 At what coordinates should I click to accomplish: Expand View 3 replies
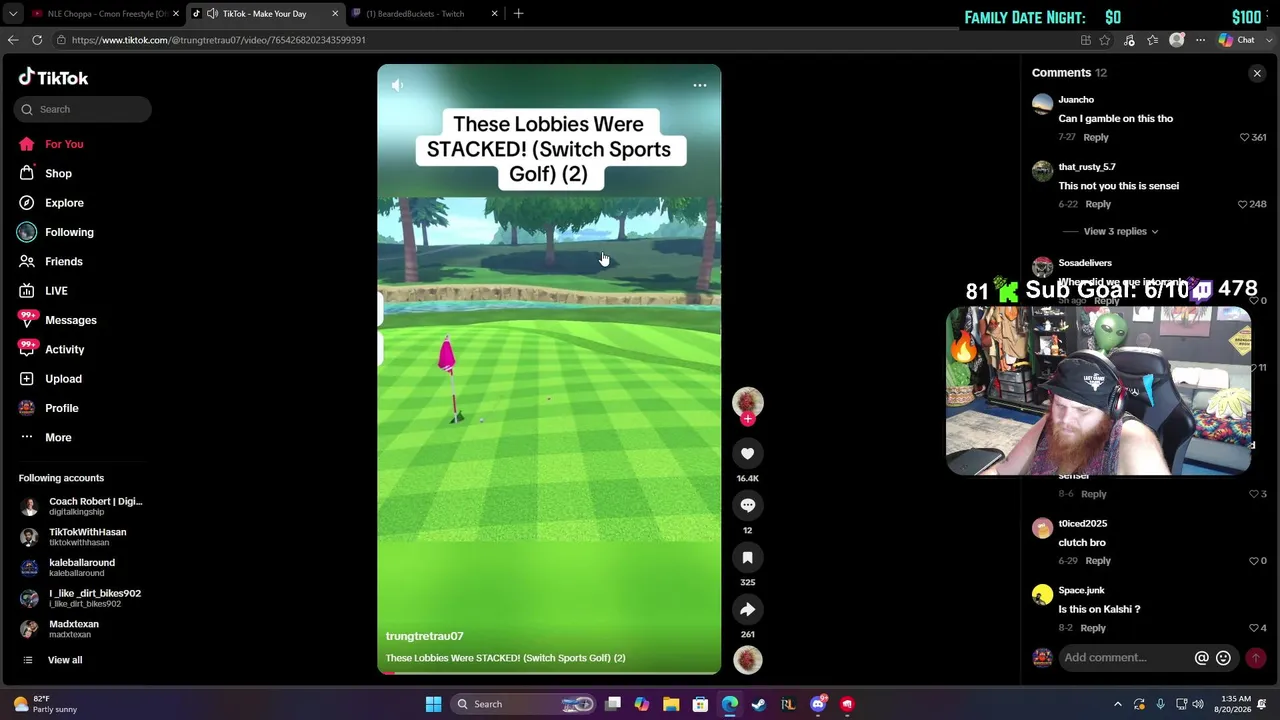[x=1121, y=232]
